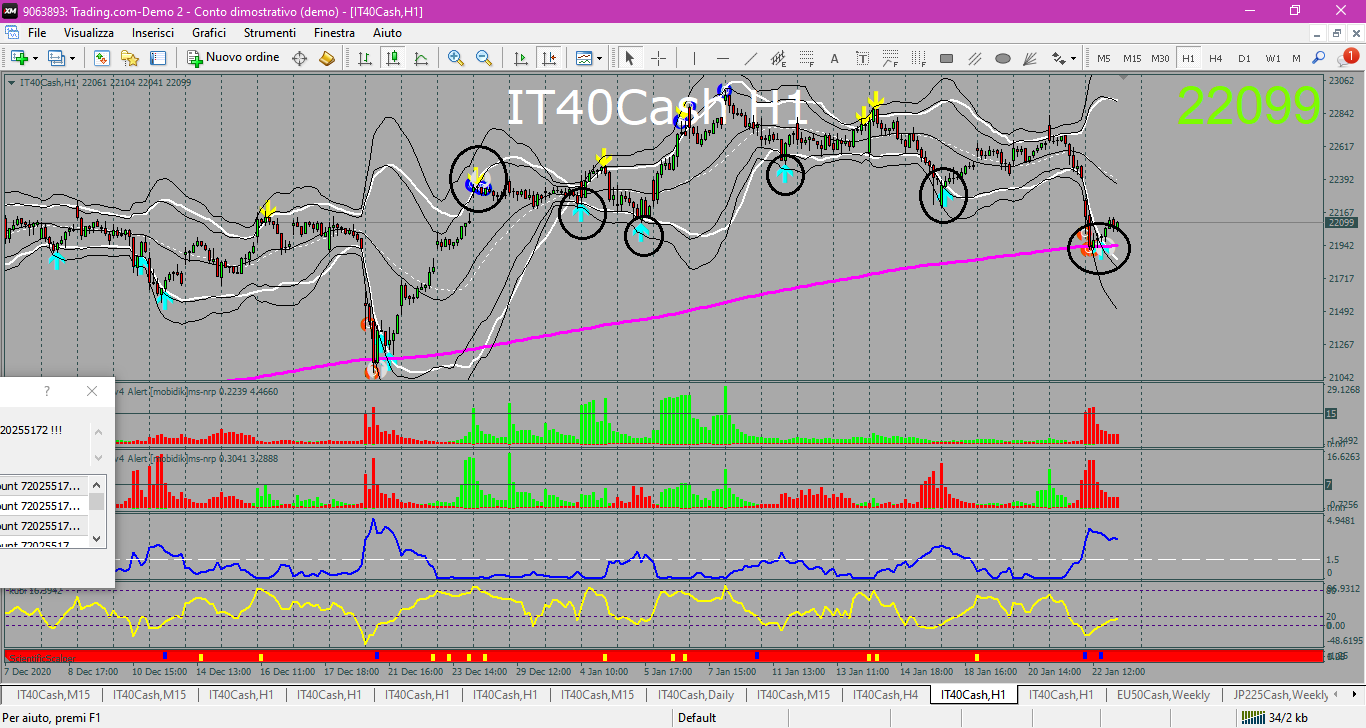Switch to M15 timeframe
1366x728 pixels.
click(x=1132, y=58)
